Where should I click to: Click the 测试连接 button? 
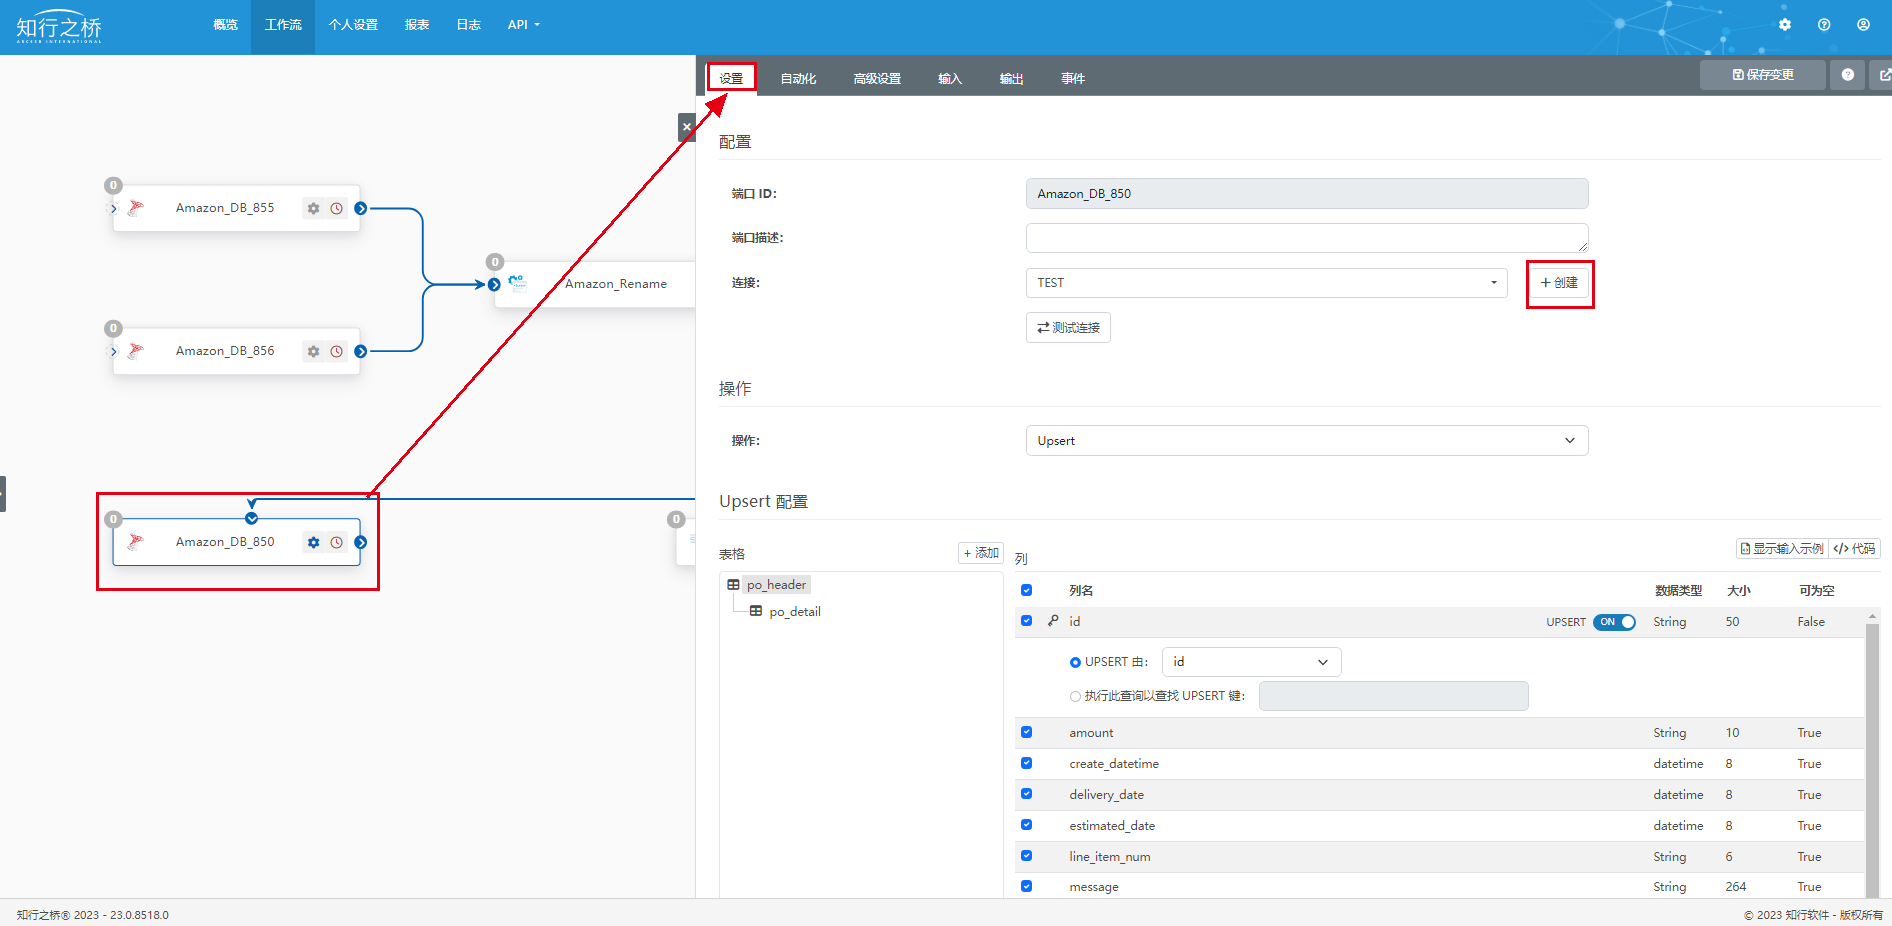1068,328
